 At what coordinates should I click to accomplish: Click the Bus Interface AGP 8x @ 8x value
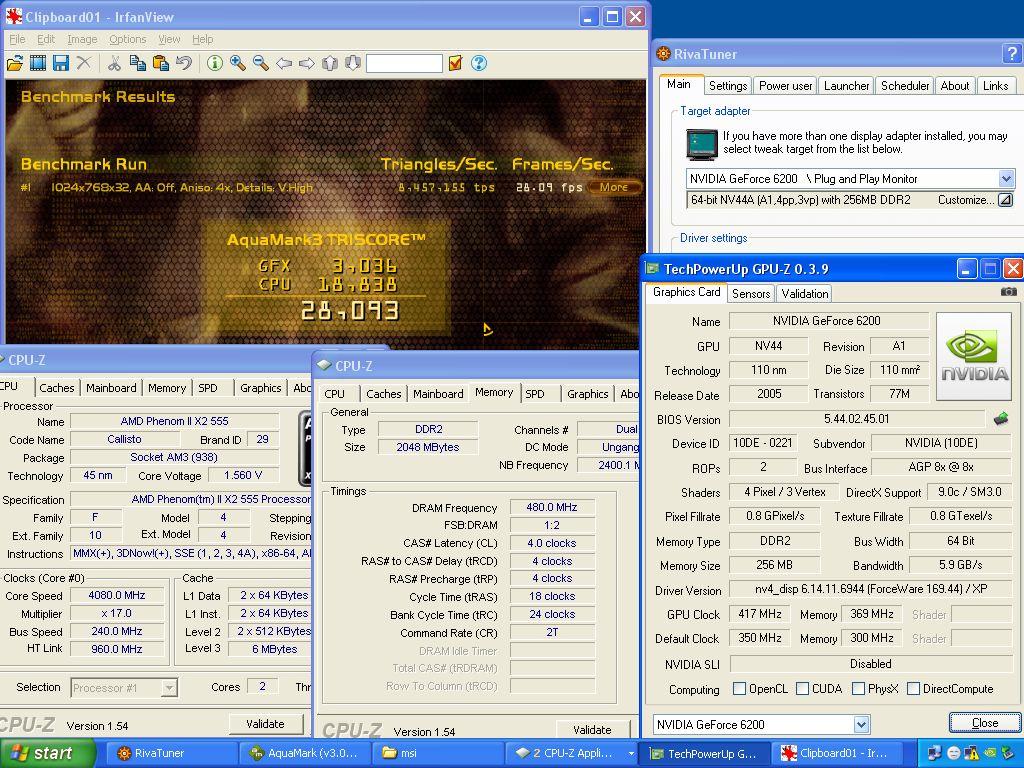pyautogui.click(x=941, y=467)
